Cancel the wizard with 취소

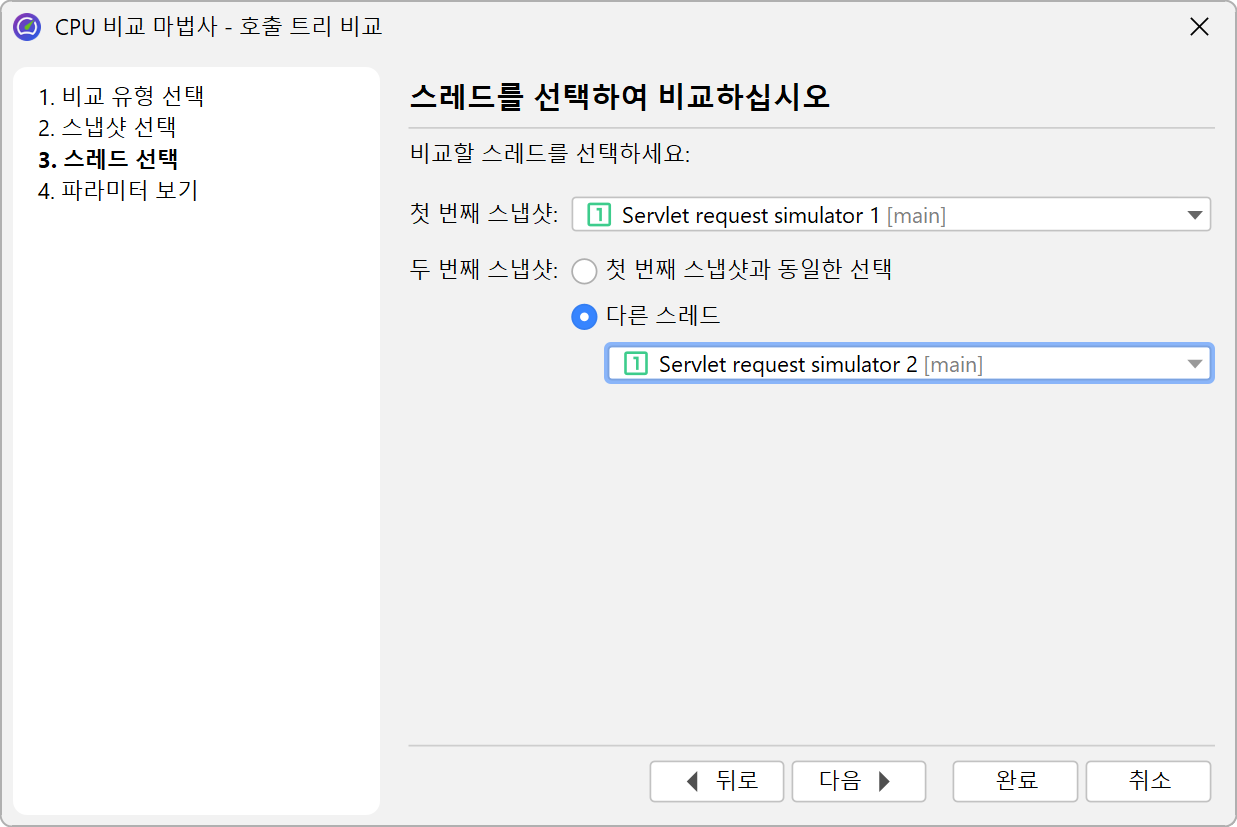pos(1148,781)
